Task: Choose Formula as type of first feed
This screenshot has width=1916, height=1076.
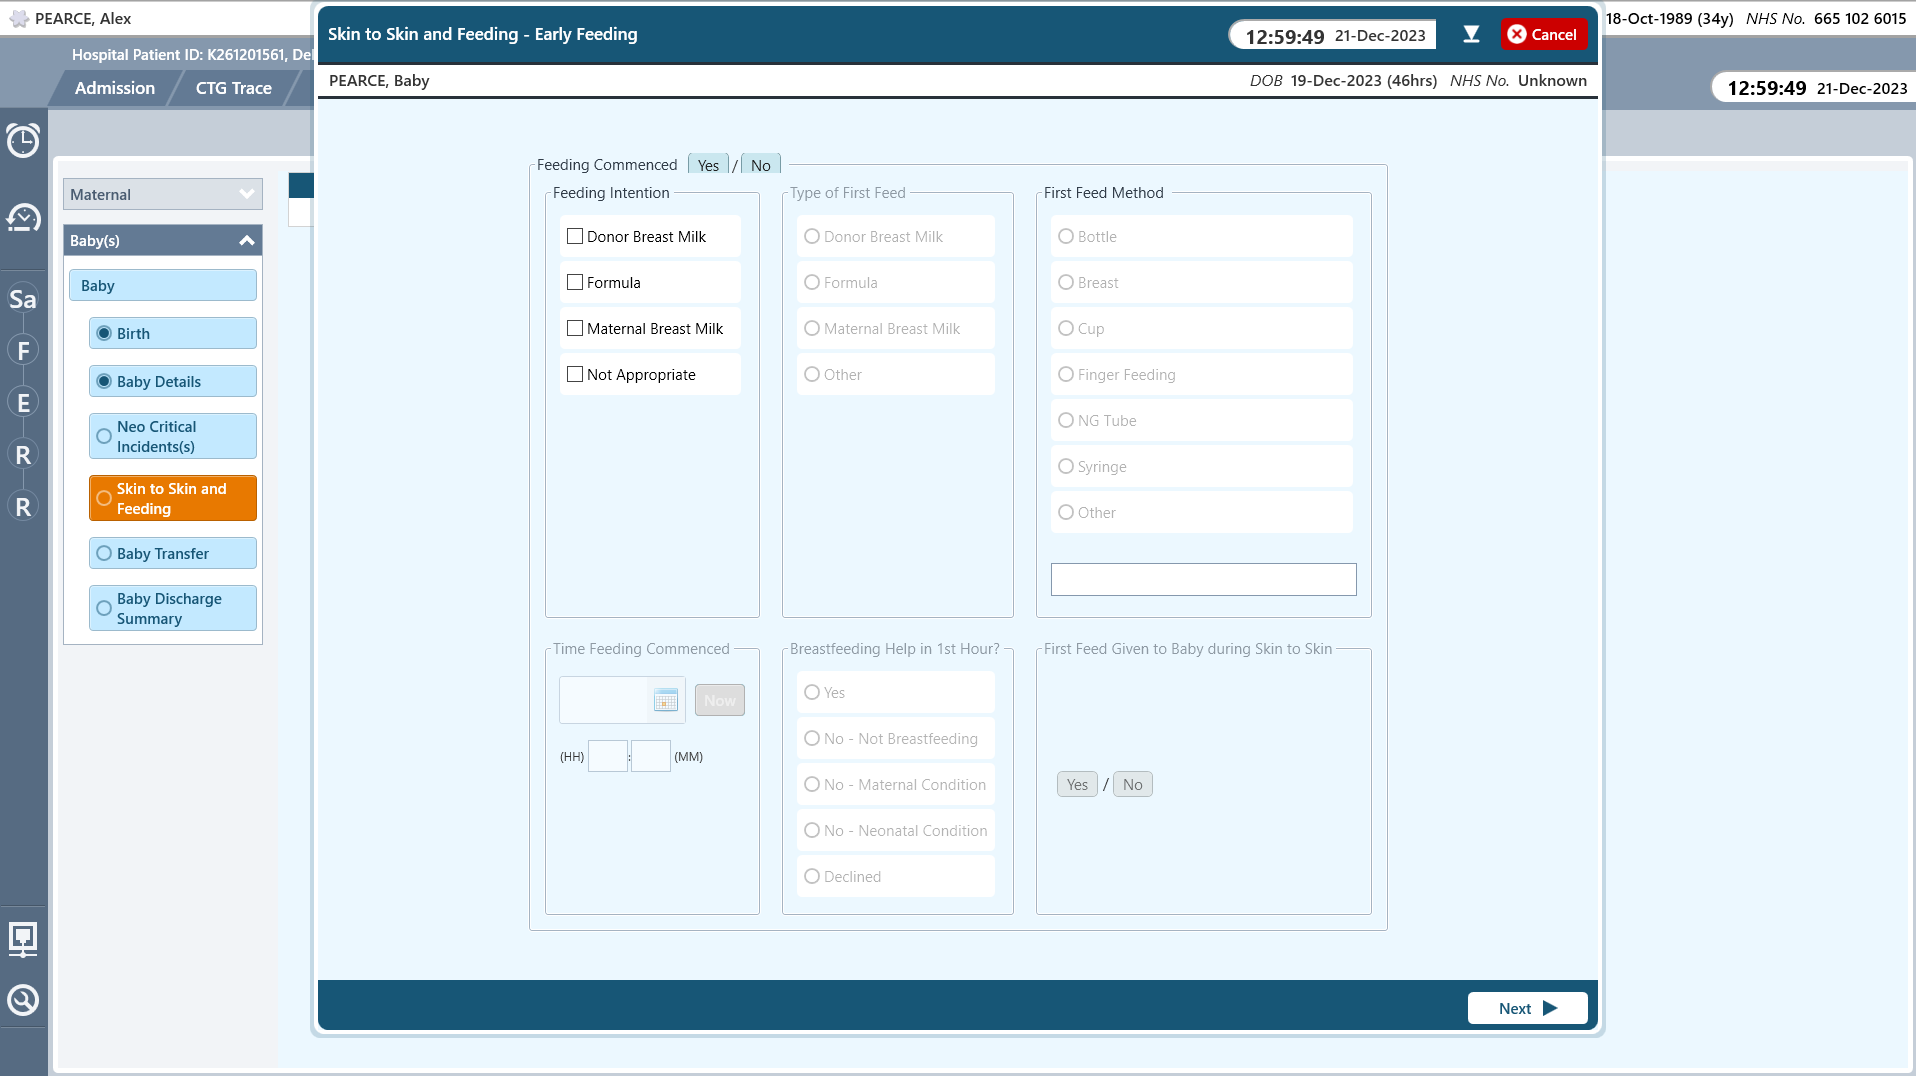Action: [x=895, y=282]
